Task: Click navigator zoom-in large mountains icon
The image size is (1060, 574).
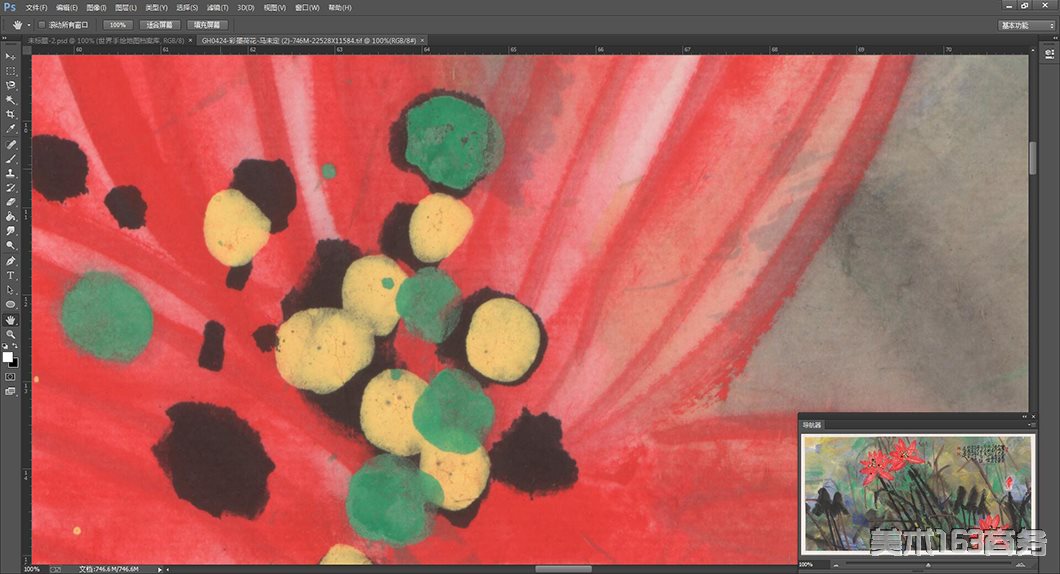Action: click(1020, 565)
